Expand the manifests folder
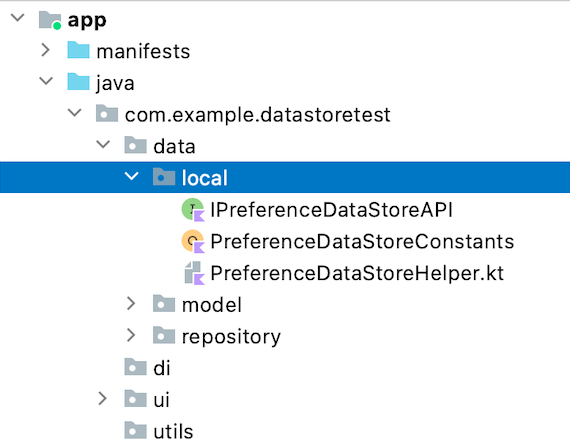This screenshot has height=442, width=570. point(45,50)
